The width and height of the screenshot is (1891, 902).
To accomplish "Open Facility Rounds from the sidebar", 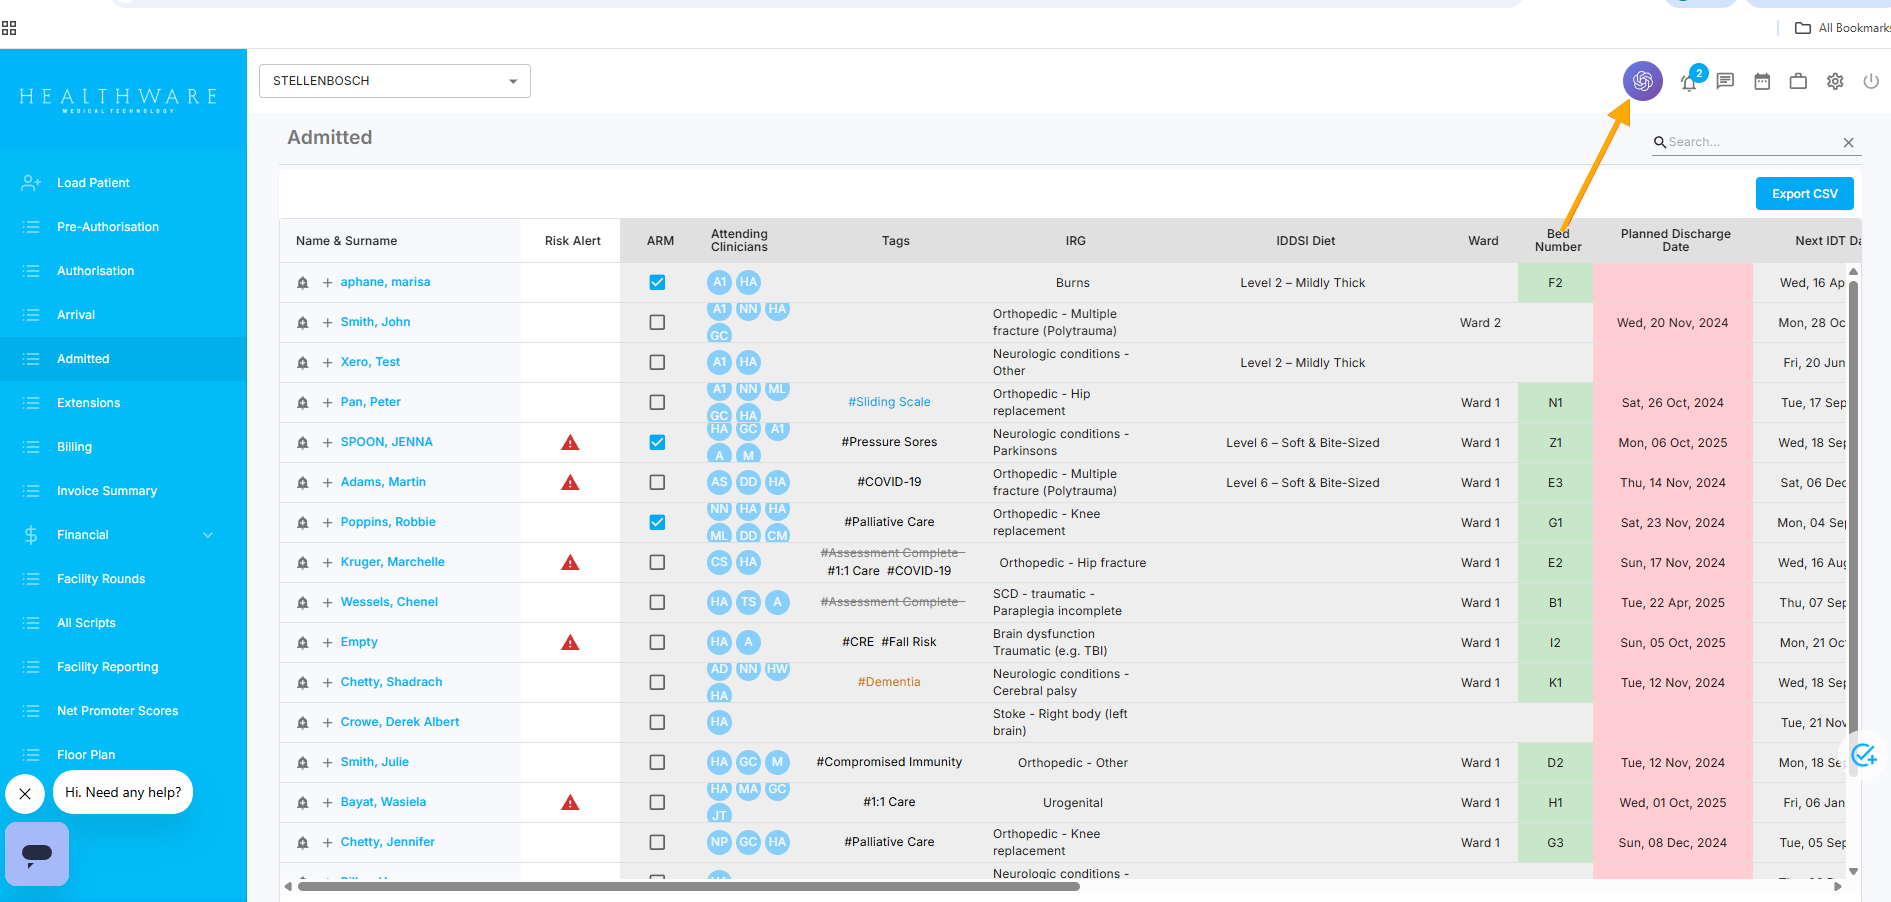I will tap(101, 578).
